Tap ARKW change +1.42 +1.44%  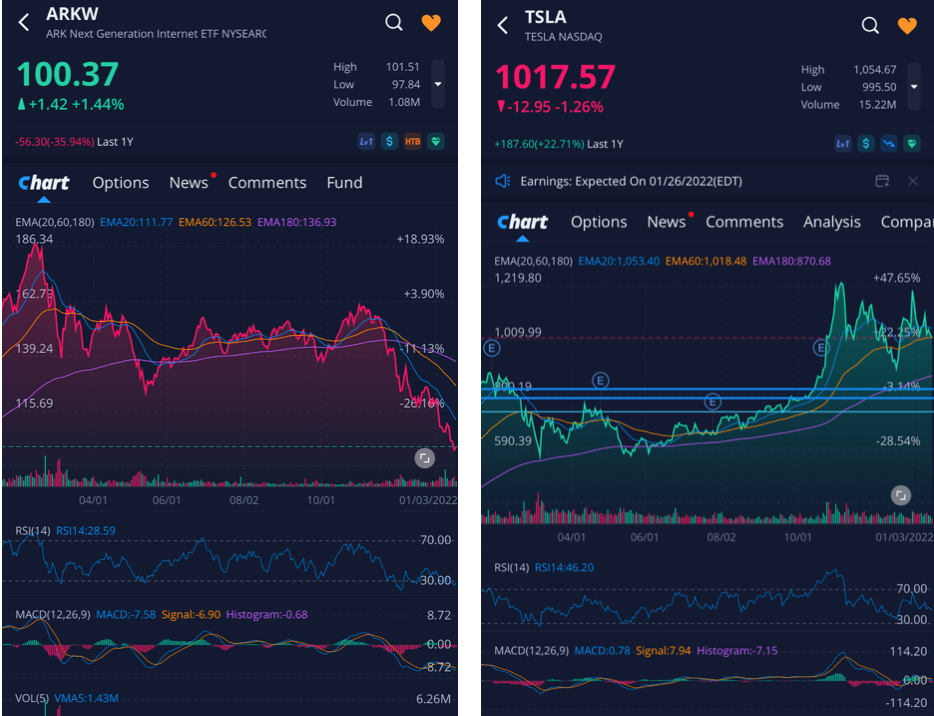[71, 104]
